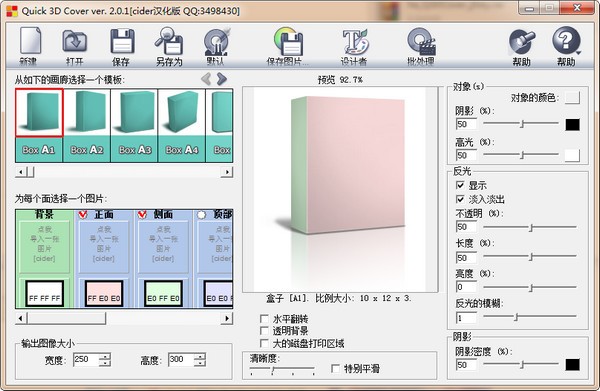Click 不透明 percent input field
Viewport: 600px width, 391px height.
(x=466, y=227)
